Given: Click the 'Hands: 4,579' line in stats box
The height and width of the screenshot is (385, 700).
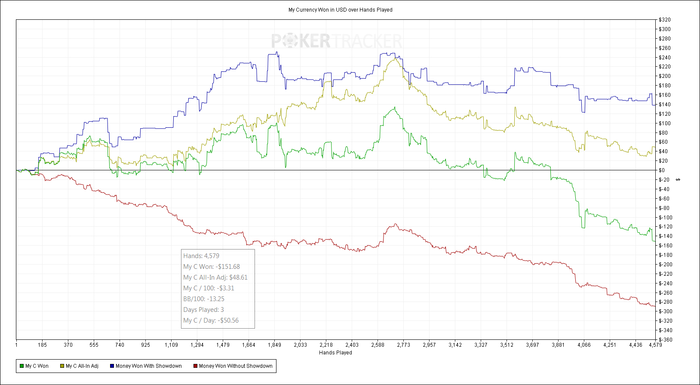Looking at the screenshot, I should [x=200, y=256].
